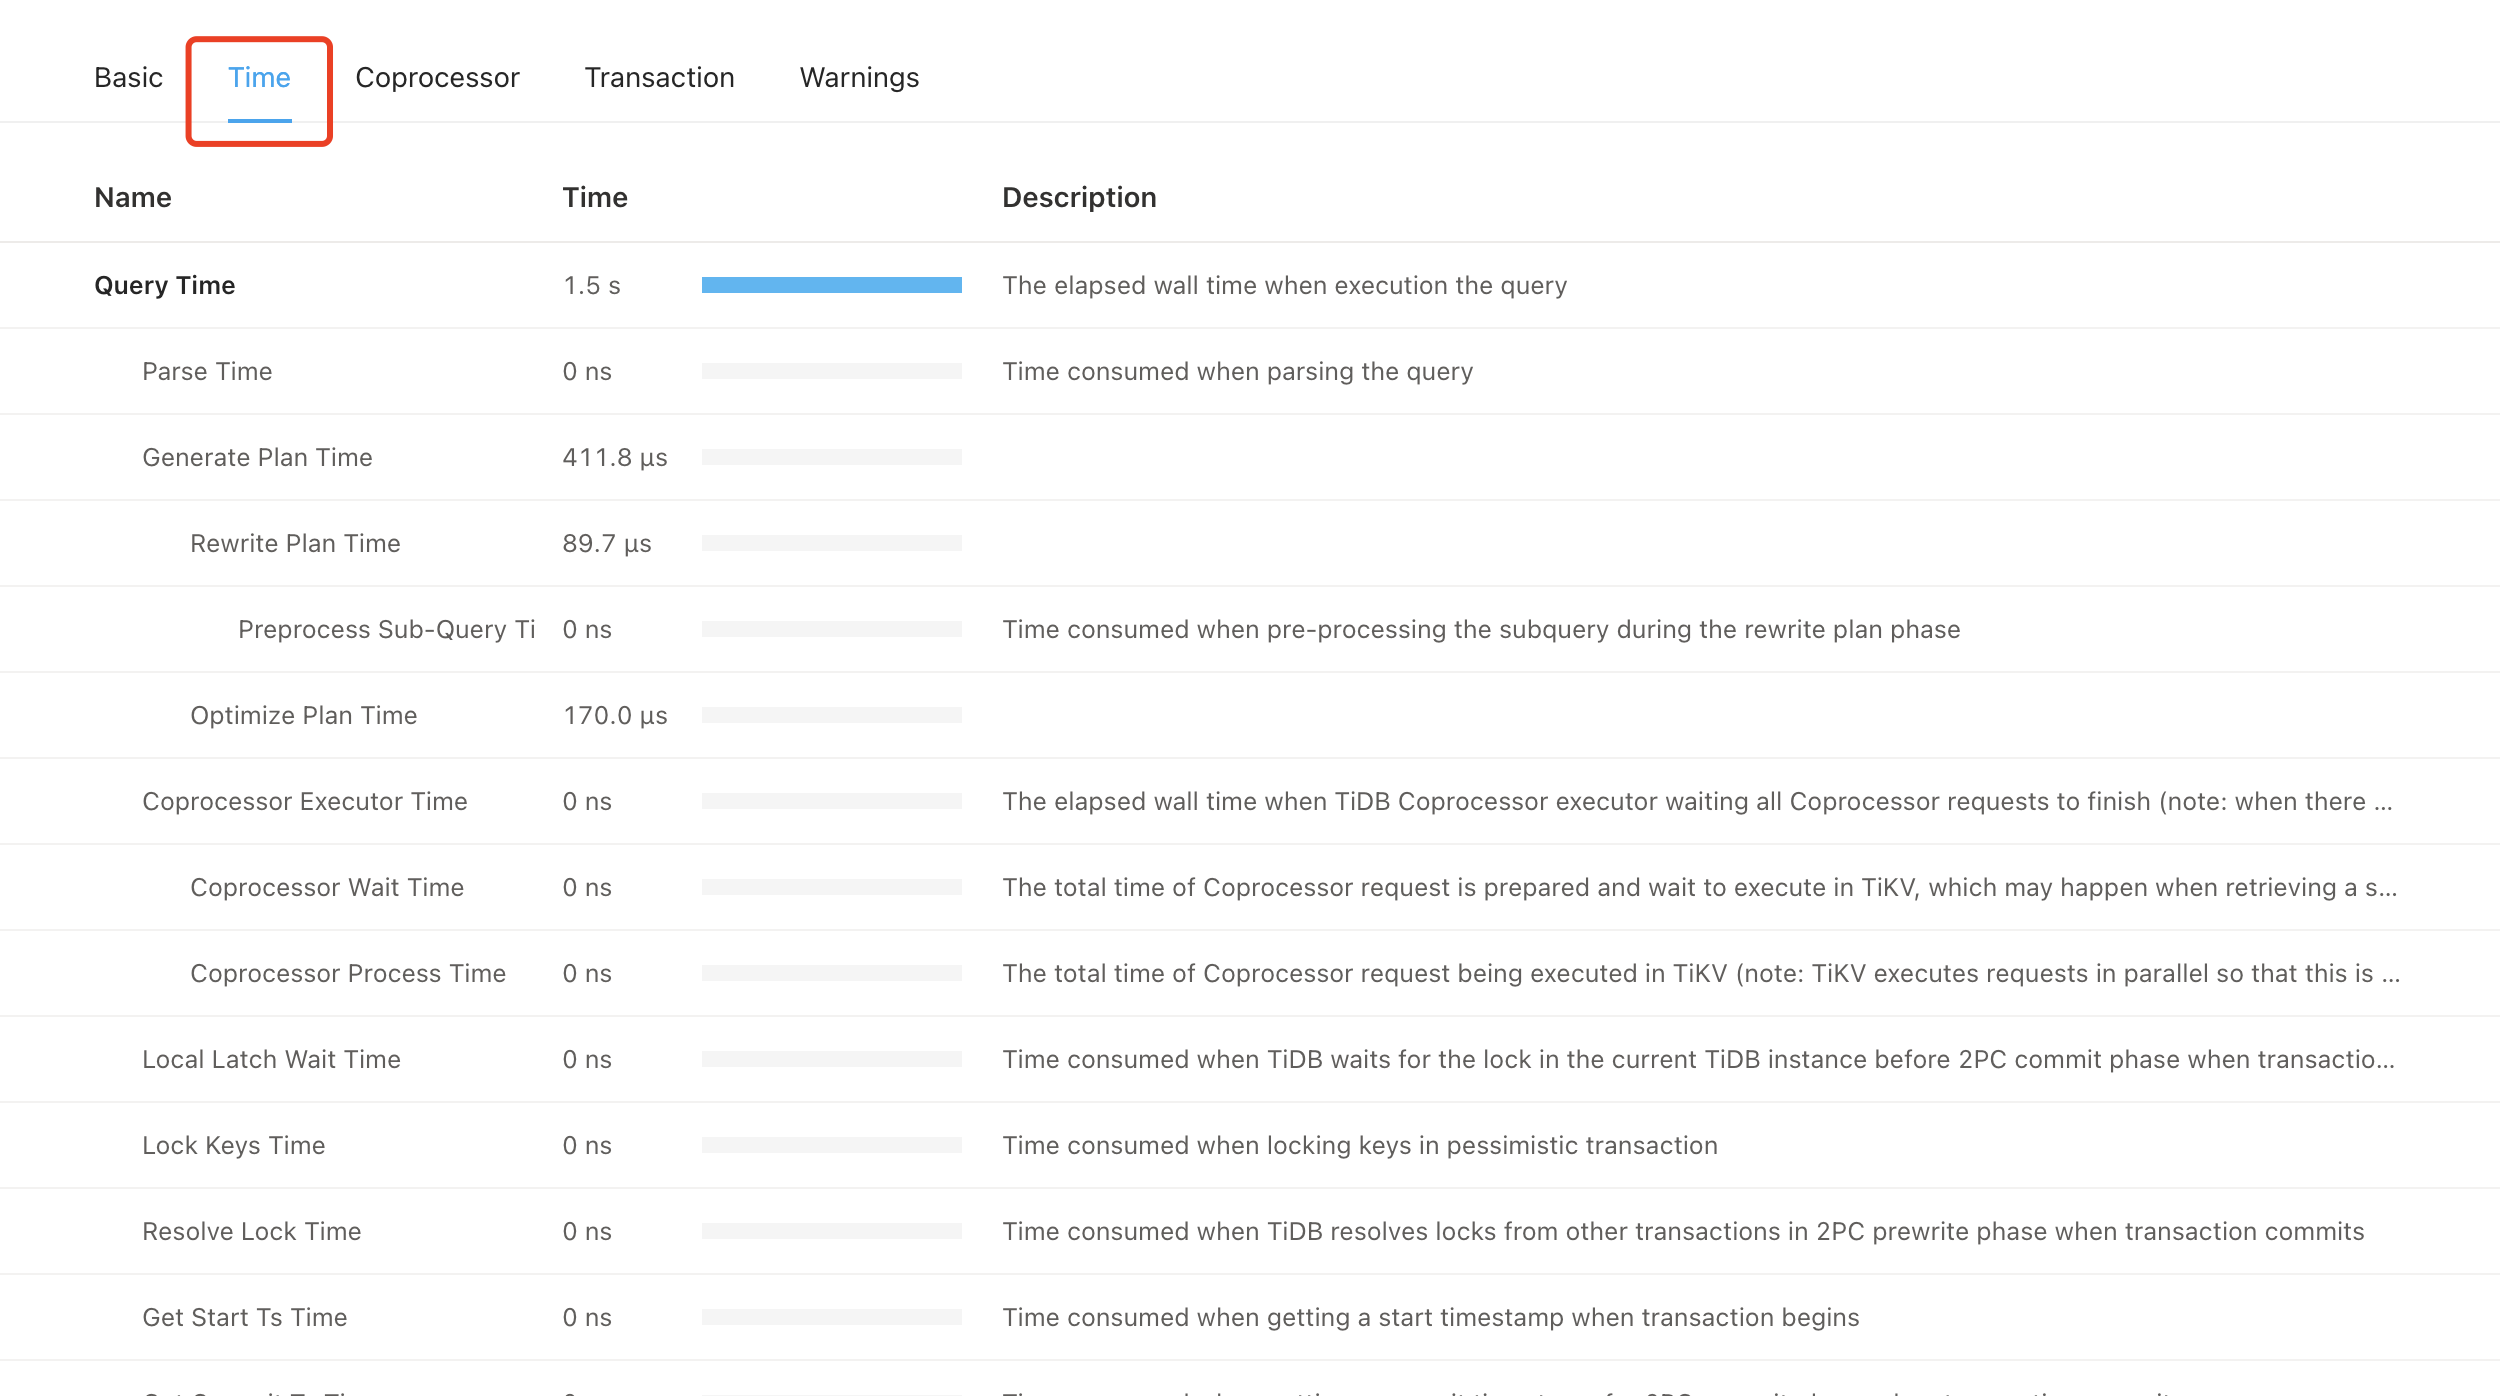
Task: Click the Local Latch Wait Time description
Action: 1698,1060
